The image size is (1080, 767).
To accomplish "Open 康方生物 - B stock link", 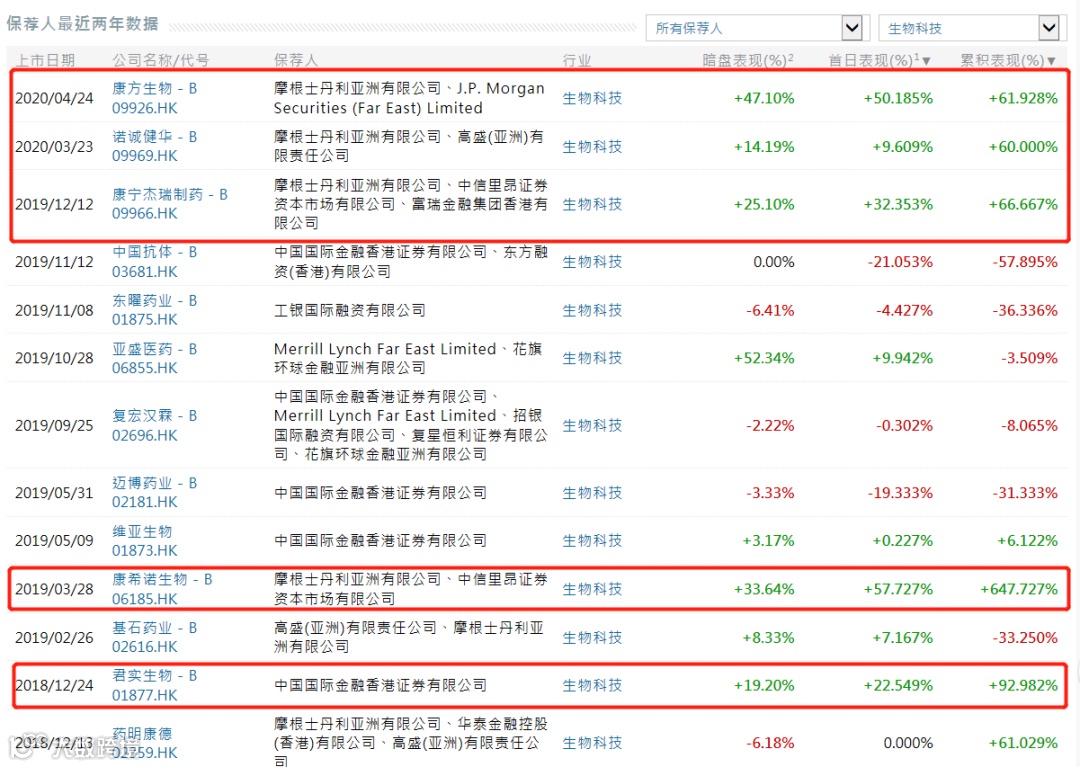I will [154, 88].
